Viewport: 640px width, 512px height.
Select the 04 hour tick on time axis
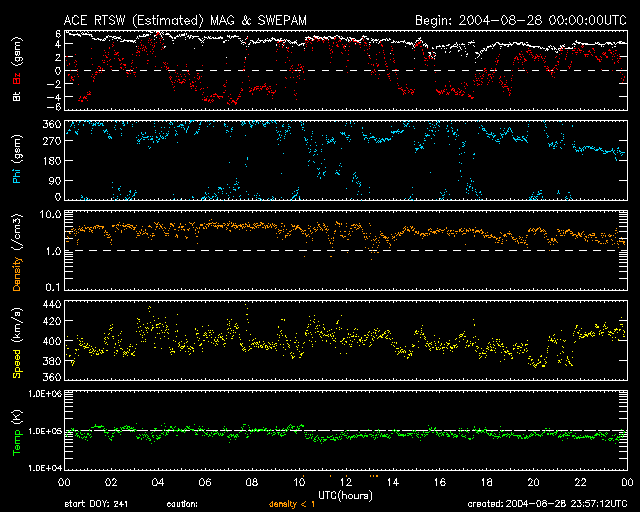tap(157, 481)
